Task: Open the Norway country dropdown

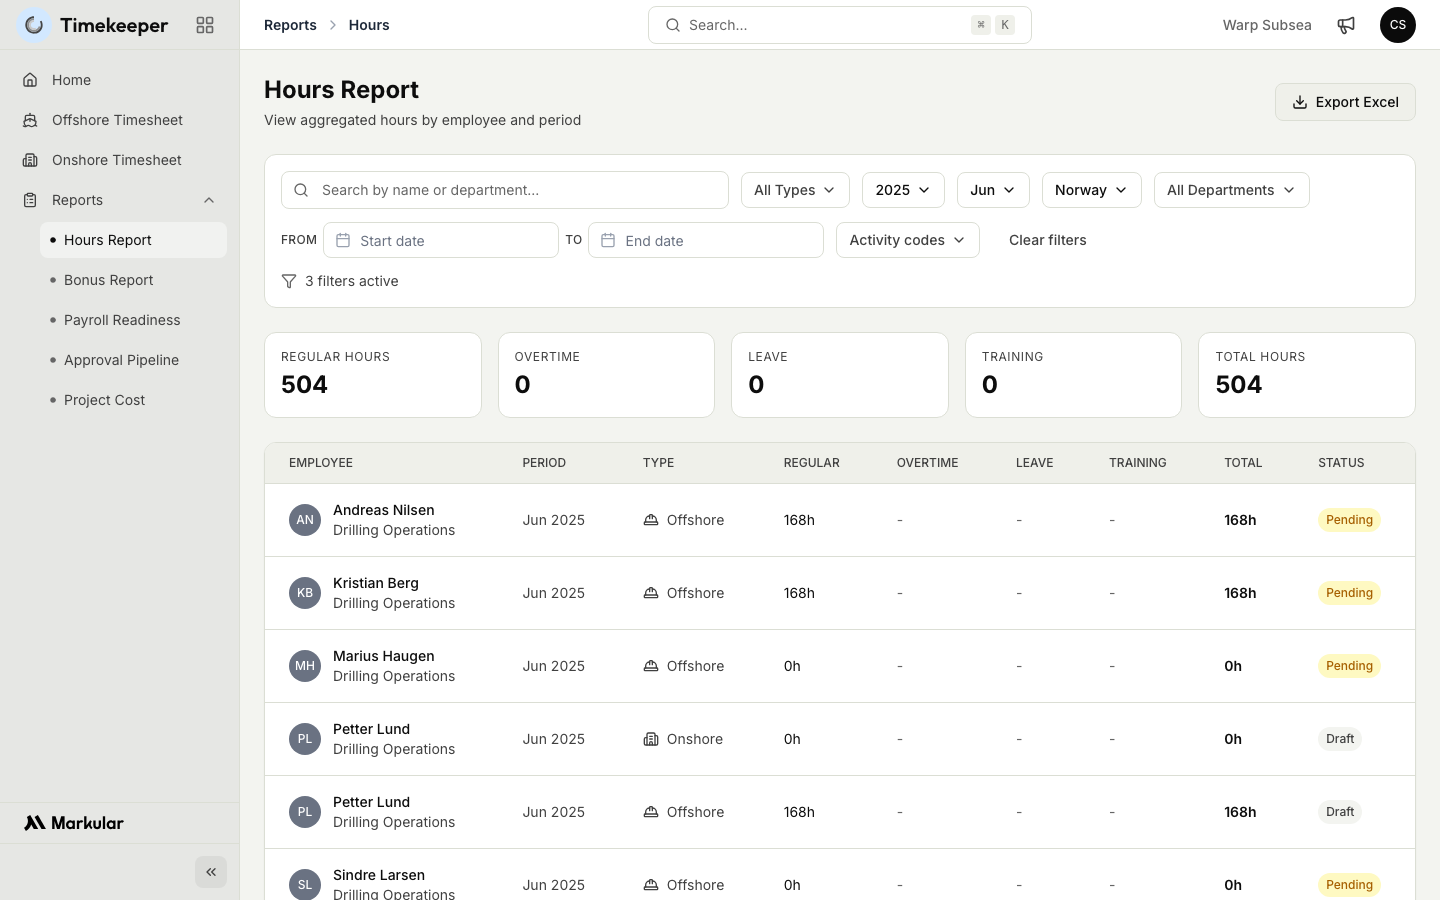Action: click(1092, 190)
